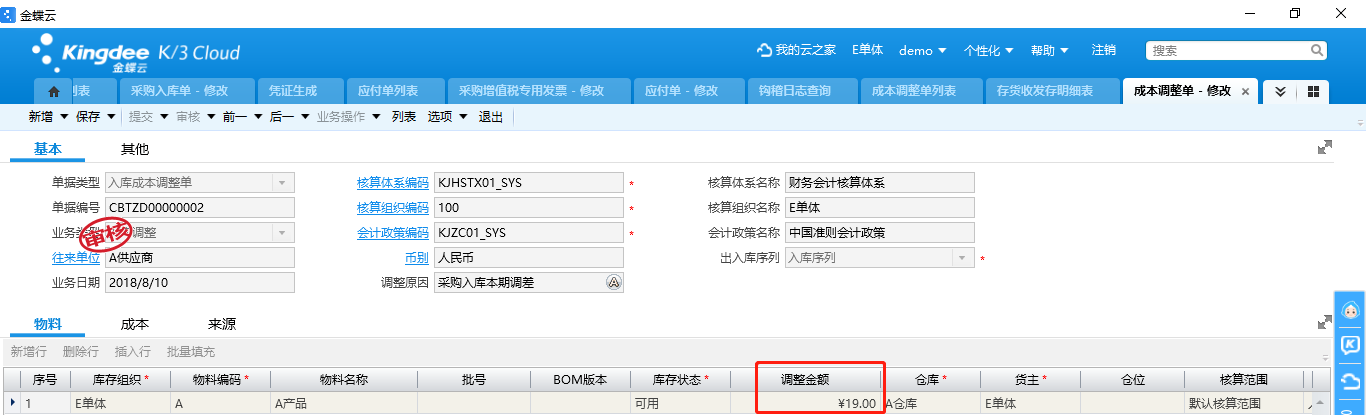Click the 核算体系编码 field KJHSTX01_SYS

pyautogui.click(x=528, y=183)
